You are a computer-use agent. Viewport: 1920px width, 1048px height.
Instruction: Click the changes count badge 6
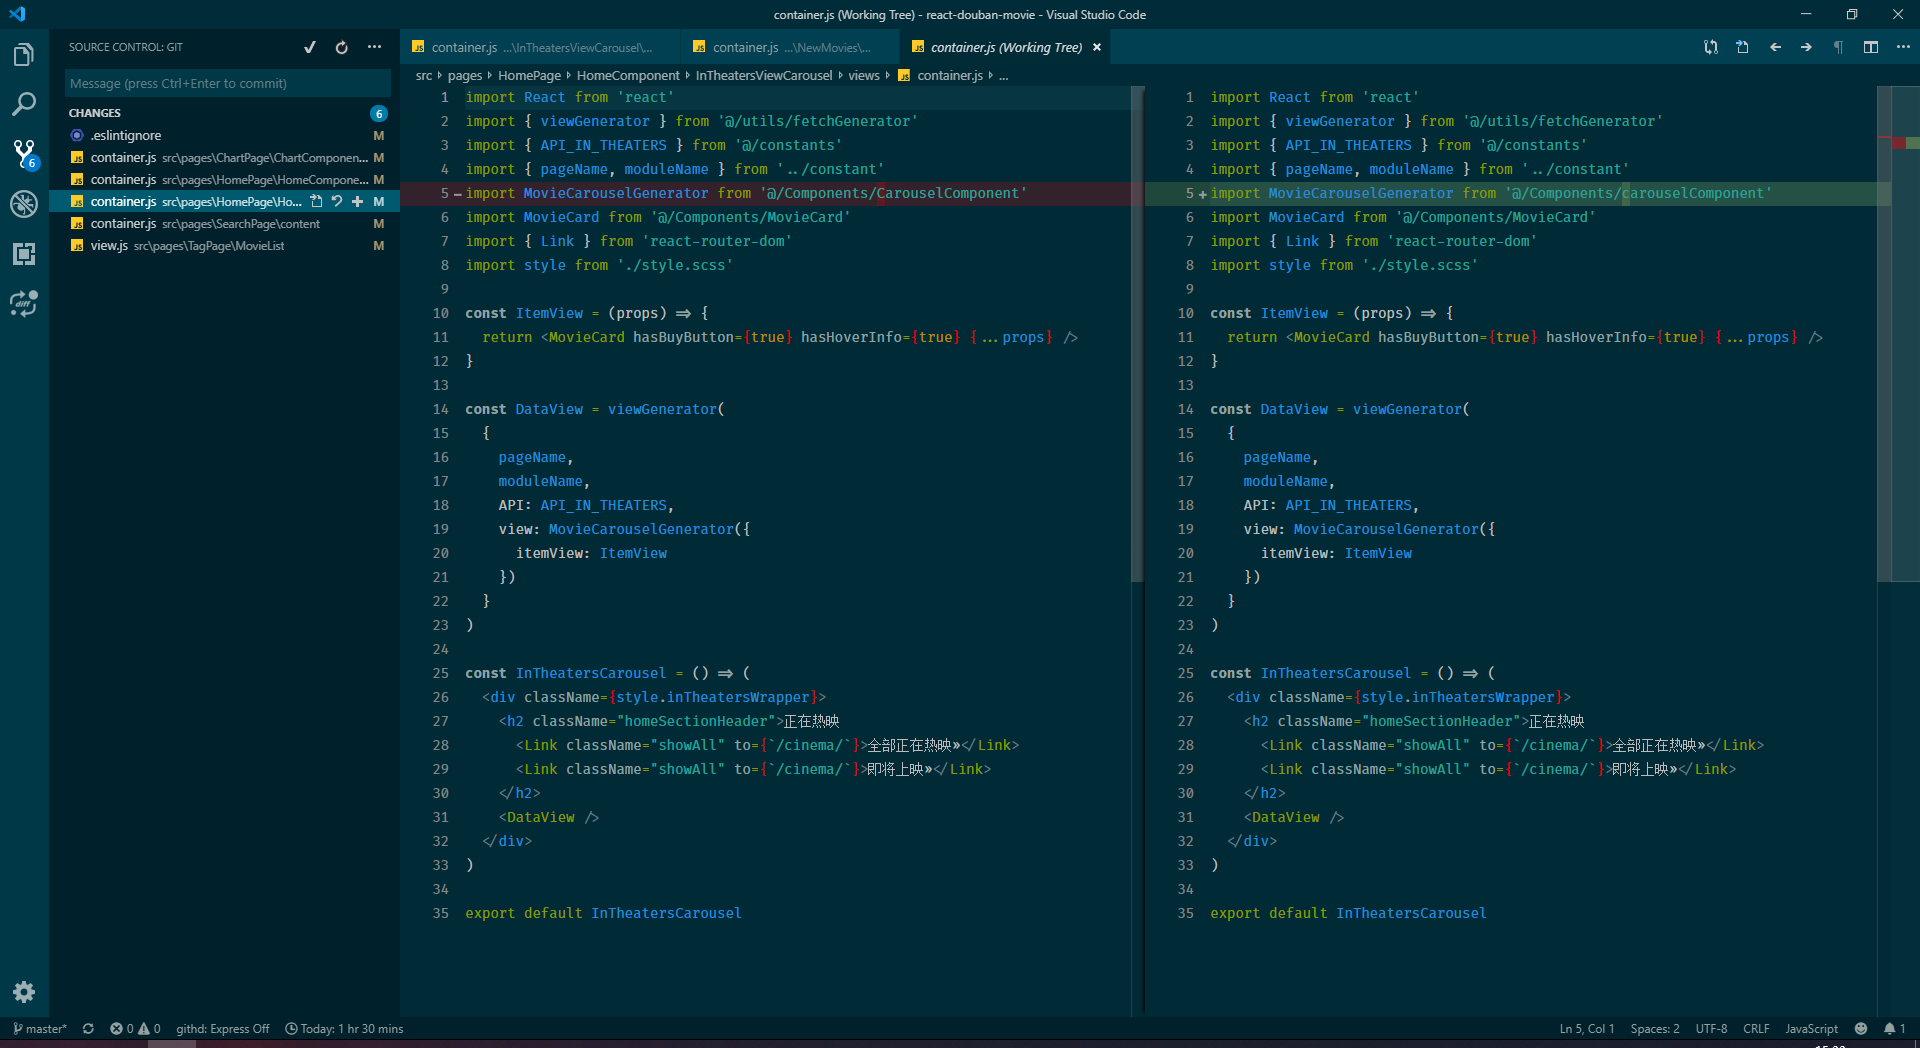pyautogui.click(x=379, y=113)
